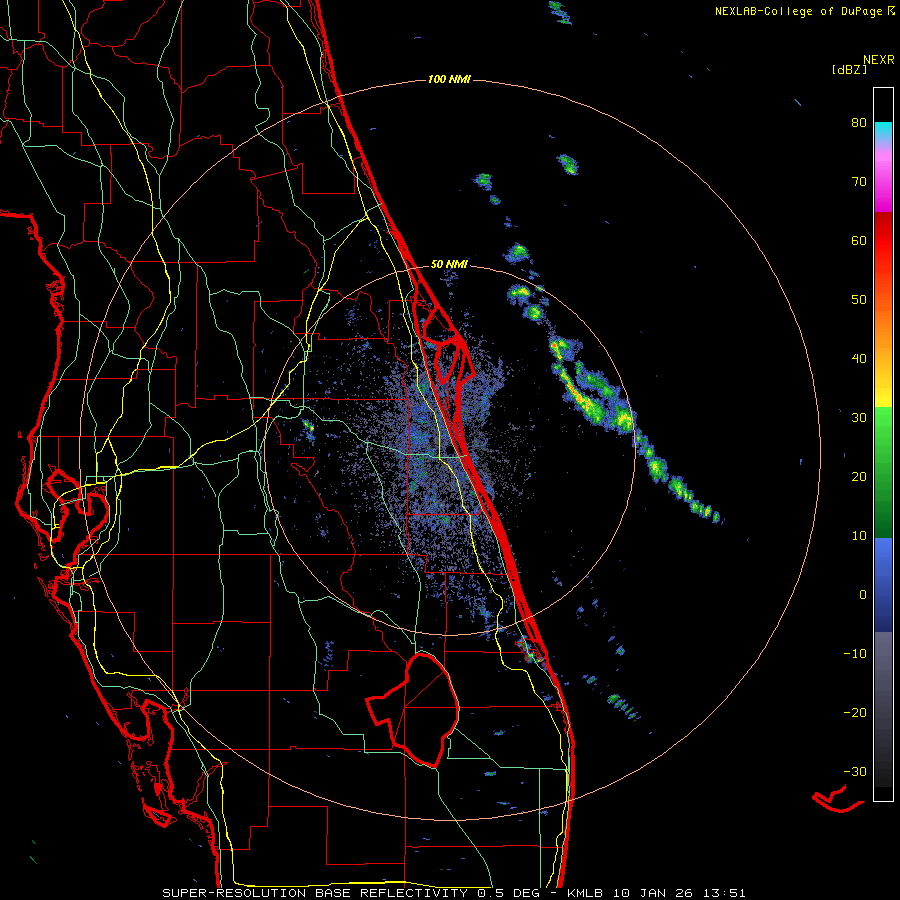Click the -20 value on dBZ scale
This screenshot has height=900, width=900.
[x=855, y=712]
